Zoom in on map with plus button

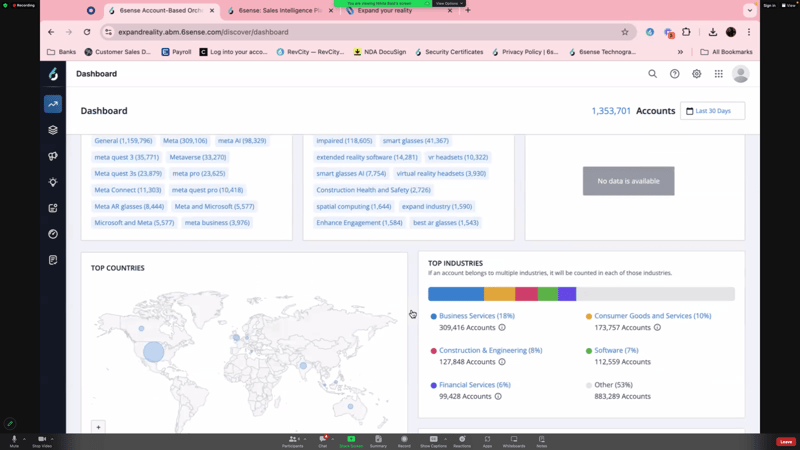98,427
